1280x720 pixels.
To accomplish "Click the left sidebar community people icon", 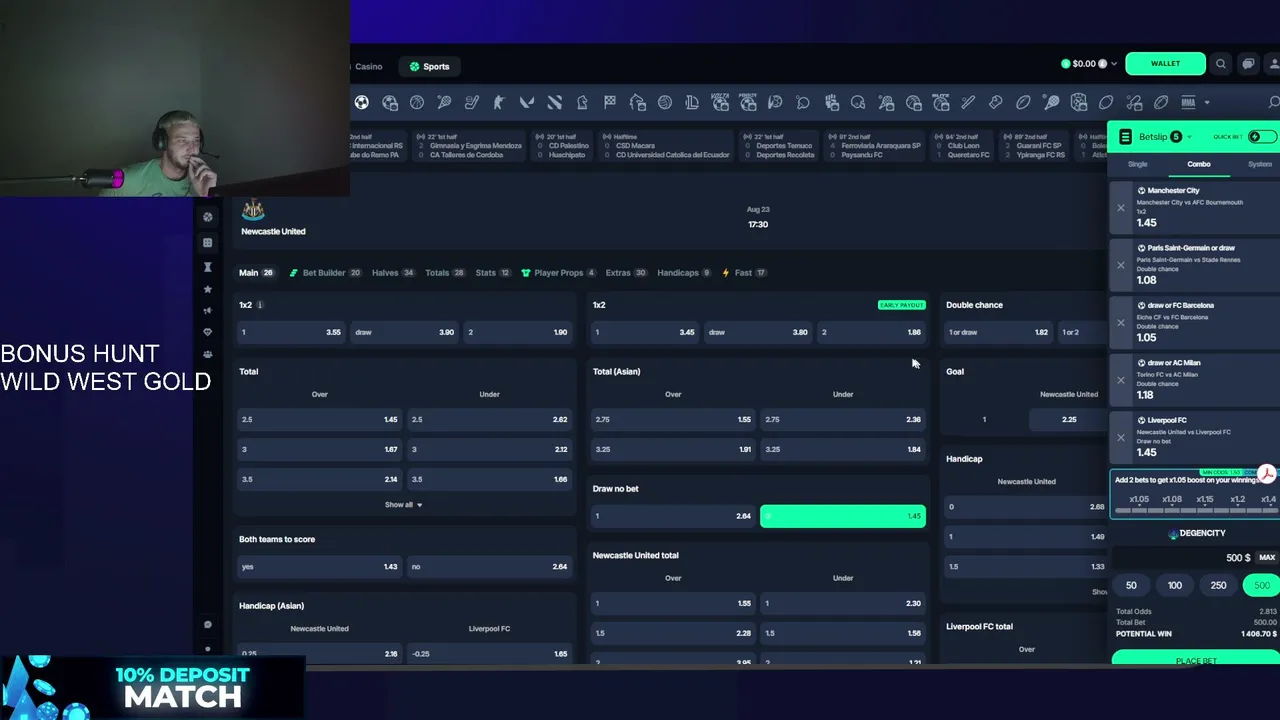I will (x=208, y=354).
